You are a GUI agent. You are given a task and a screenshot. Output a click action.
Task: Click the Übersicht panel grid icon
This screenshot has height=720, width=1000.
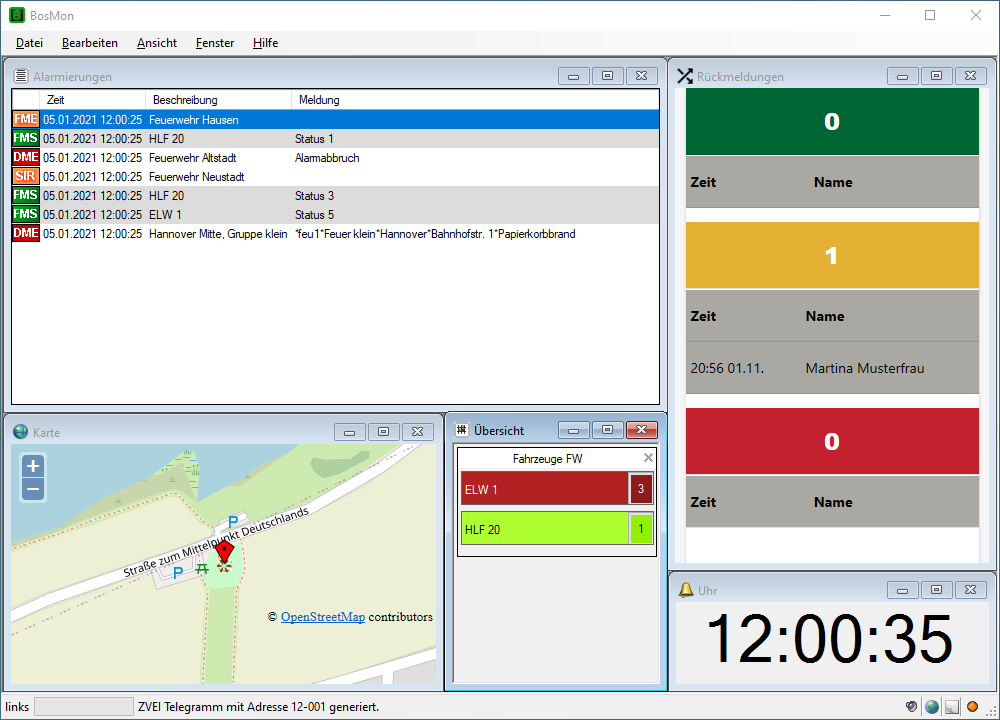pyautogui.click(x=462, y=430)
